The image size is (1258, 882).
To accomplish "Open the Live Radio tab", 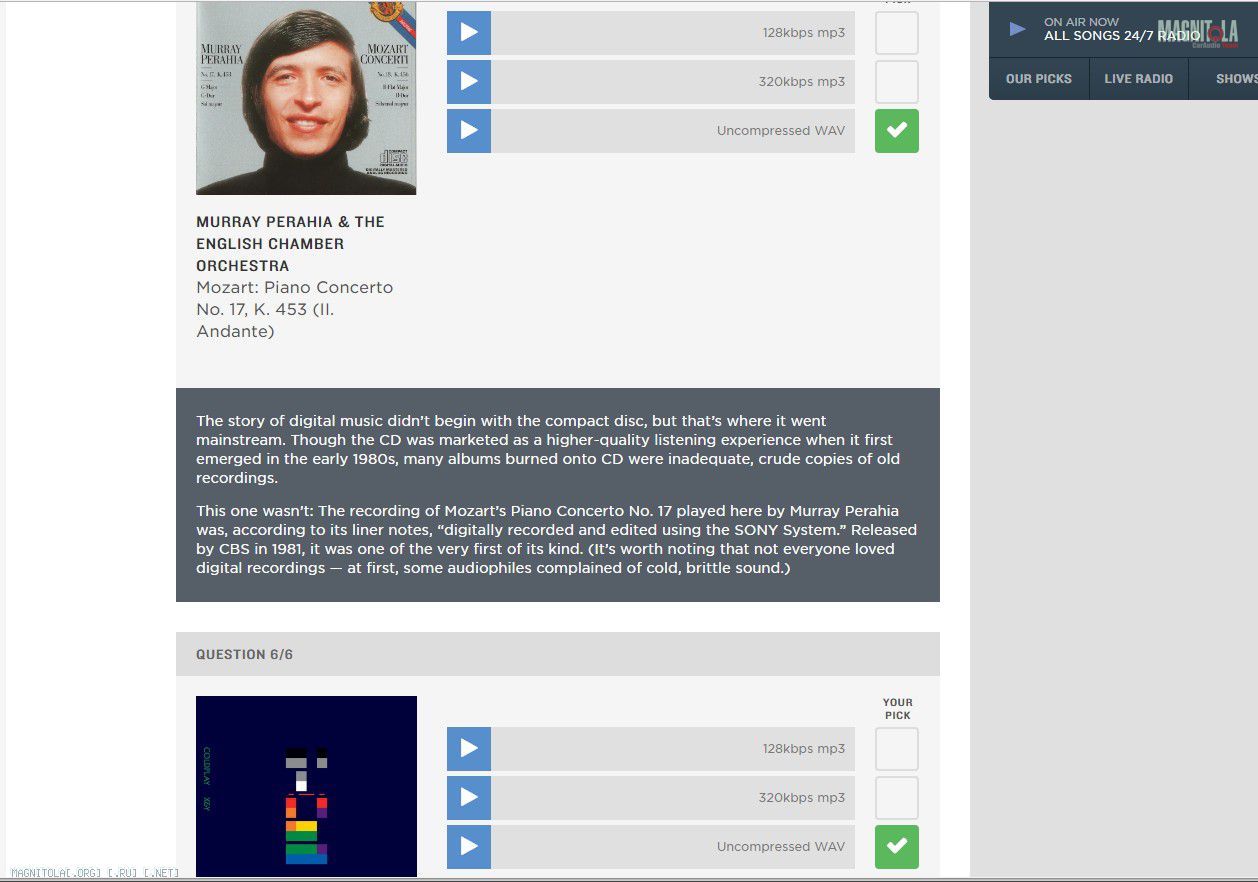I will [1139, 79].
